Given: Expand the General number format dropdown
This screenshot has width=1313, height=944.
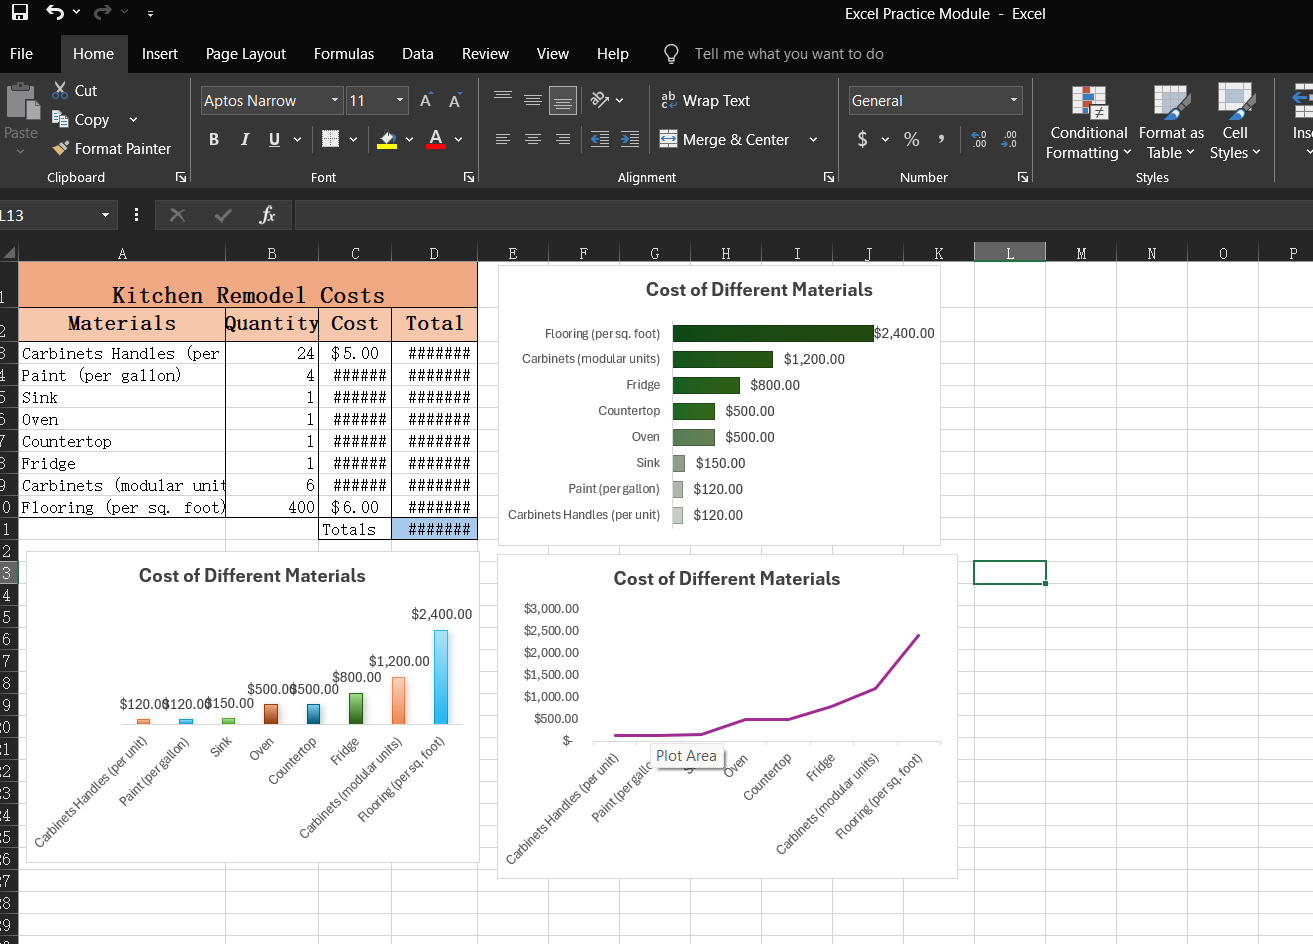Looking at the screenshot, I should [1014, 100].
